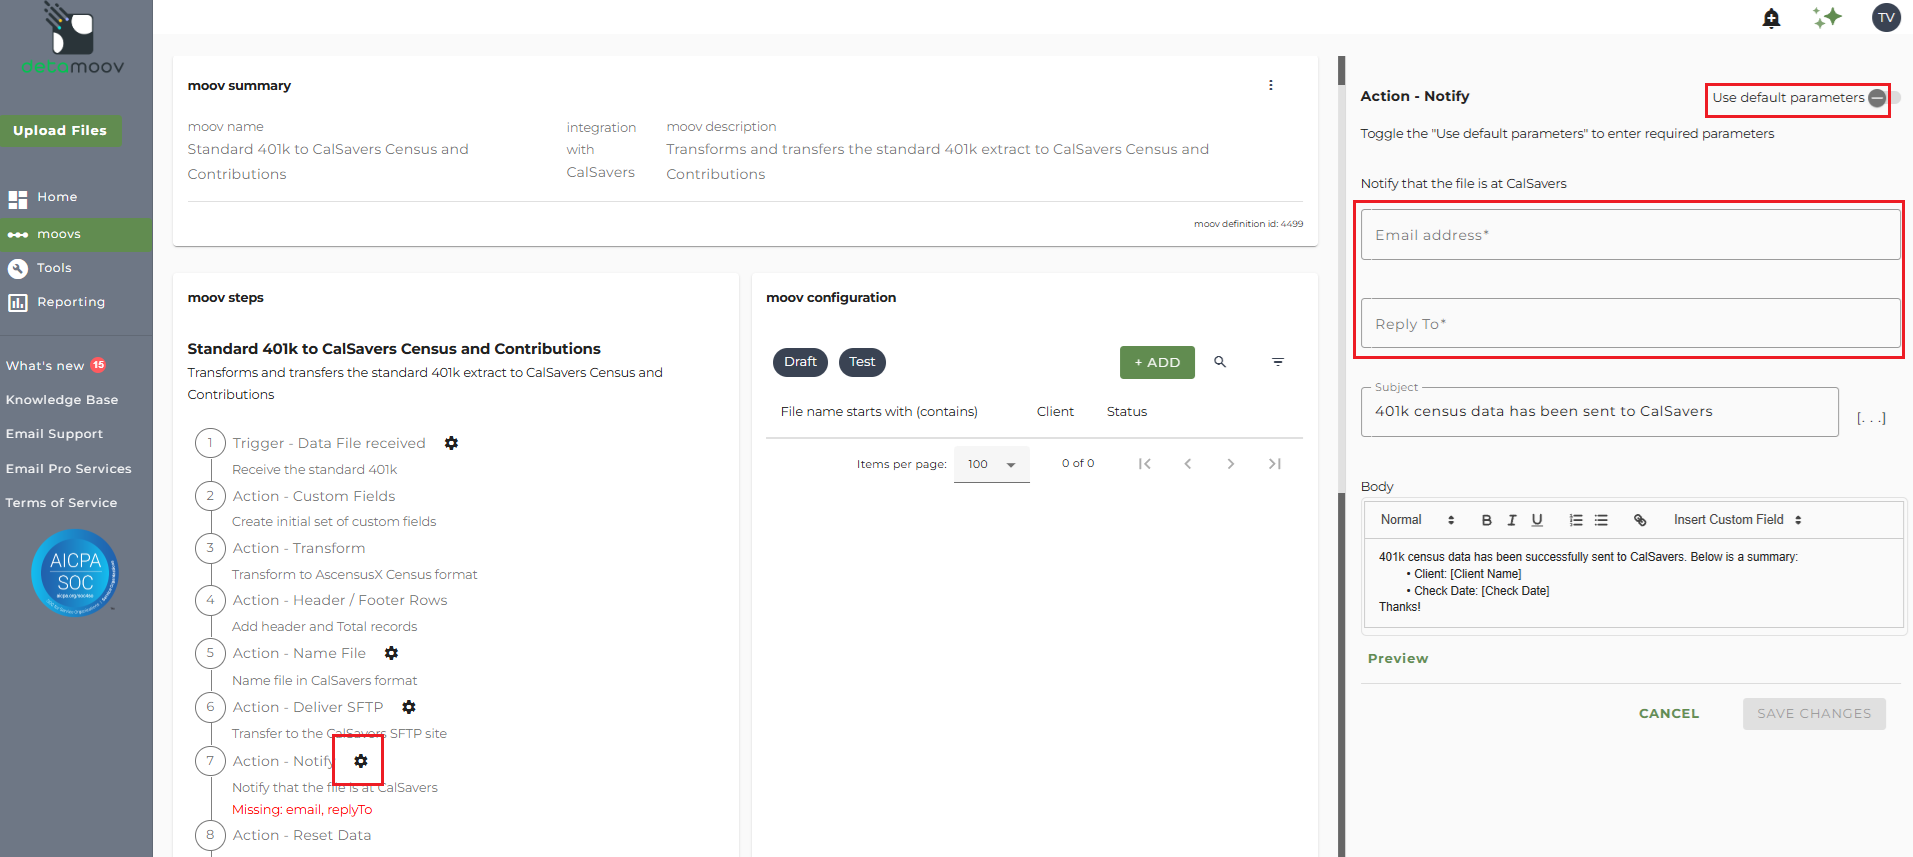1913x857 pixels.
Task: Select the Test filter chip
Action: click(x=862, y=362)
